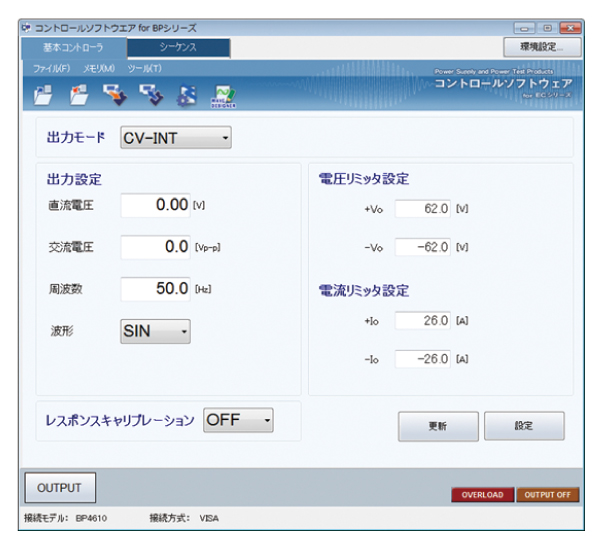Click the OVERLOAD indicator

pyautogui.click(x=483, y=495)
